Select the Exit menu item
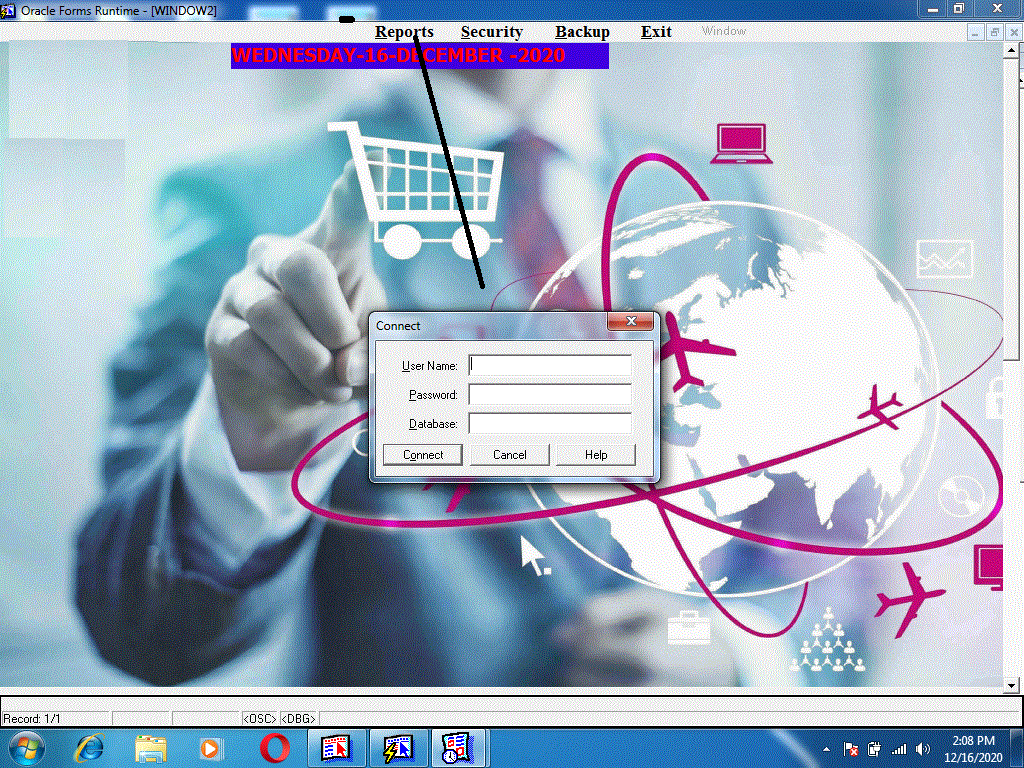The width and height of the screenshot is (1024, 768). (656, 32)
